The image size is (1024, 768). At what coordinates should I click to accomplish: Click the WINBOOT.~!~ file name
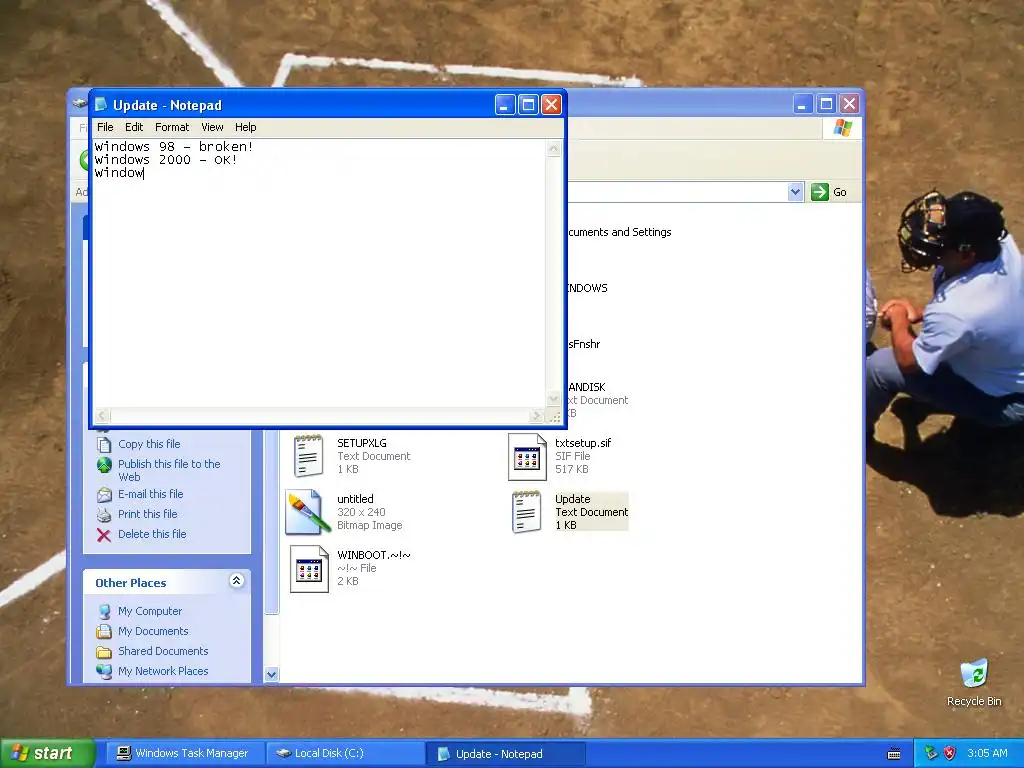pyautogui.click(x=374, y=555)
